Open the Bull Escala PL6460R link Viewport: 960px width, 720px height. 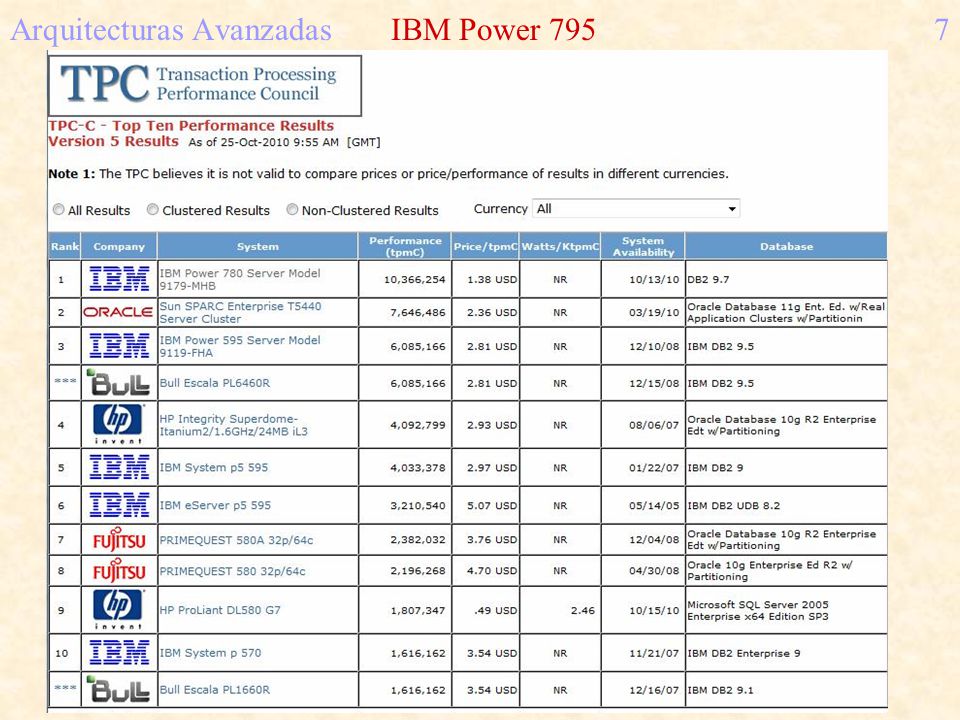(x=215, y=383)
